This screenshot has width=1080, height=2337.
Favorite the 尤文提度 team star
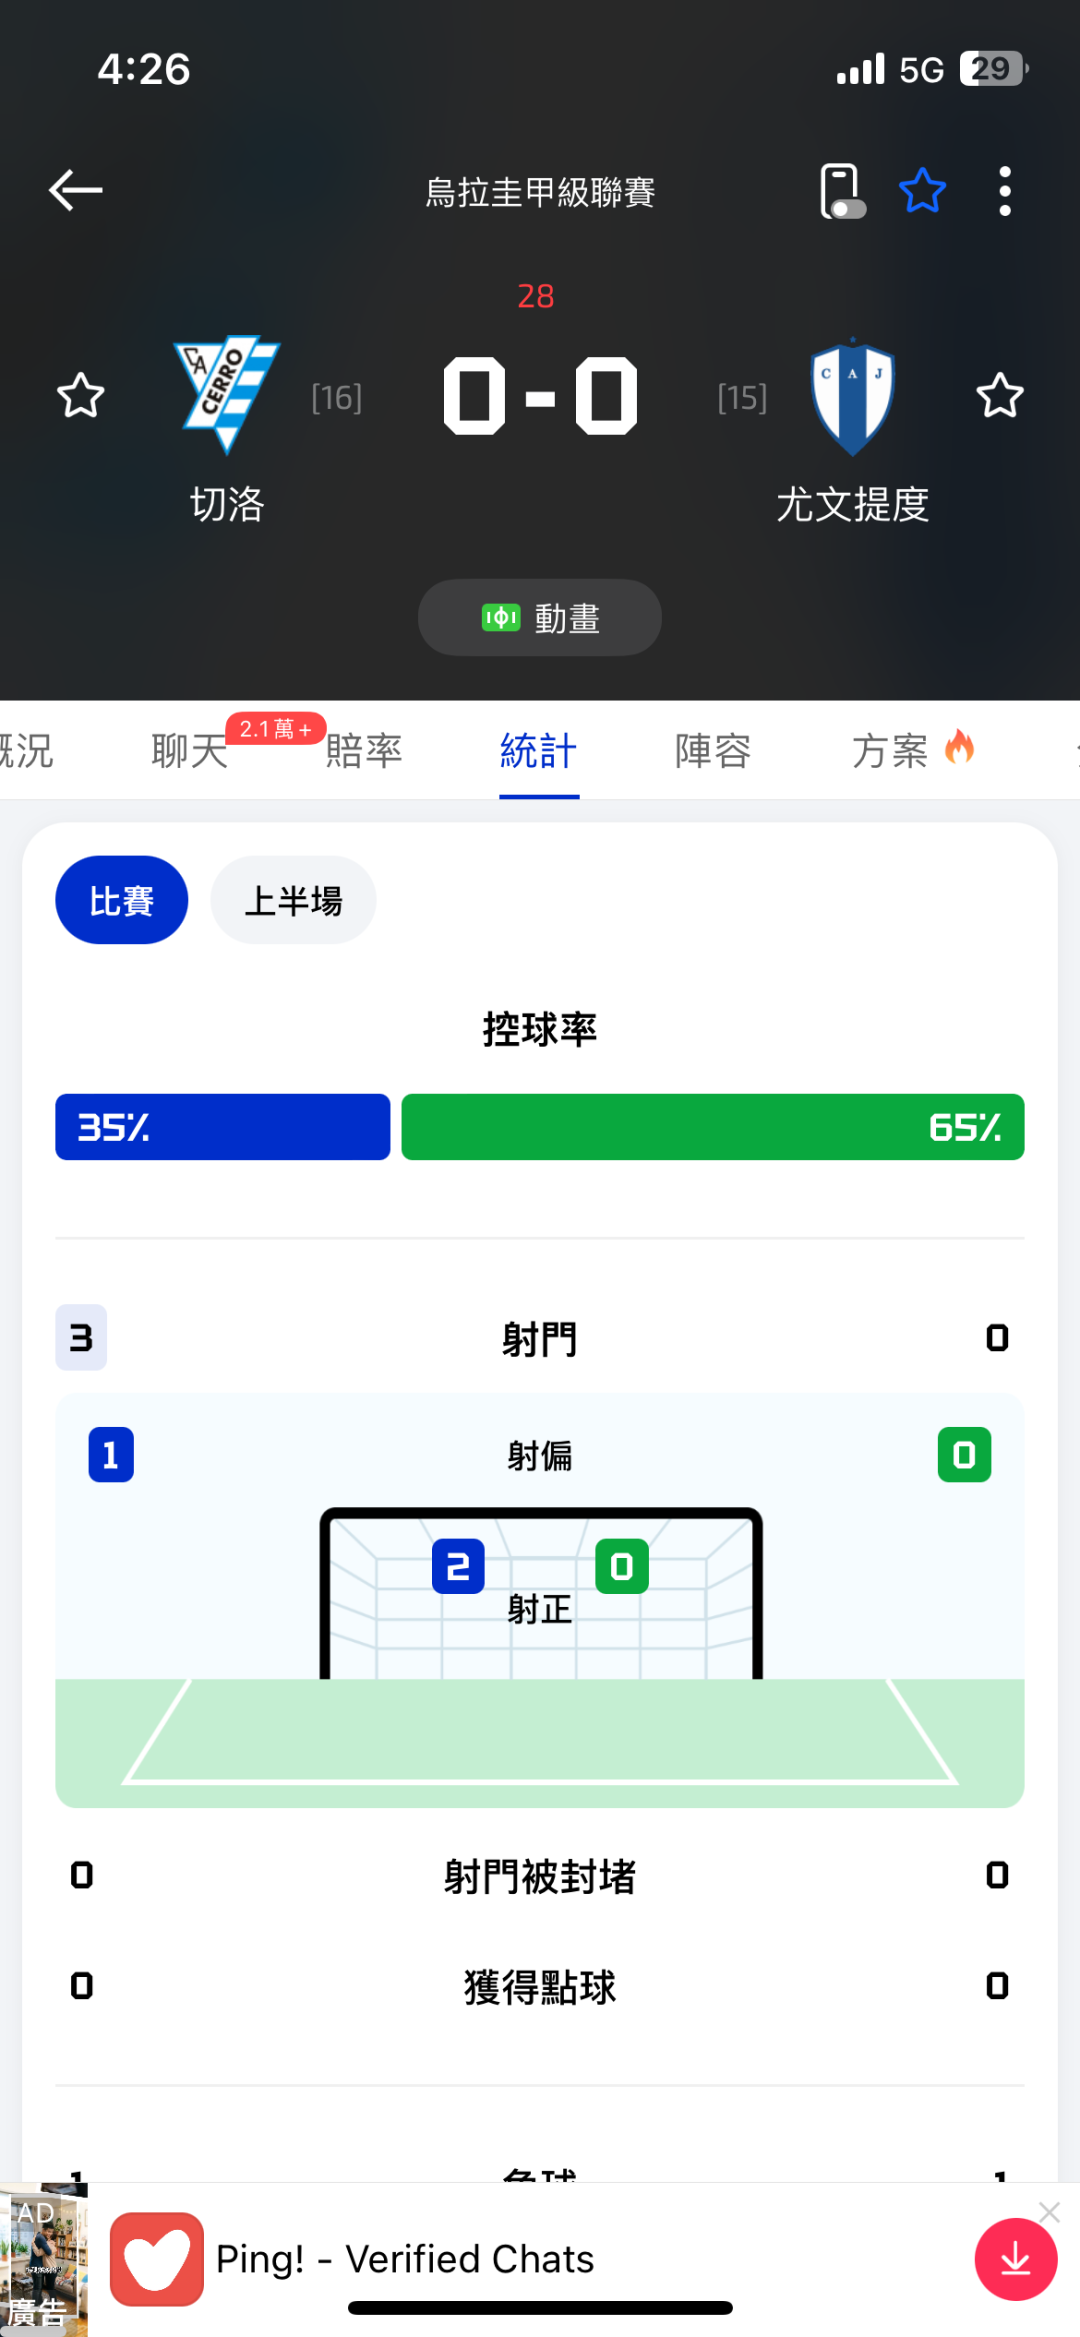click(x=999, y=396)
